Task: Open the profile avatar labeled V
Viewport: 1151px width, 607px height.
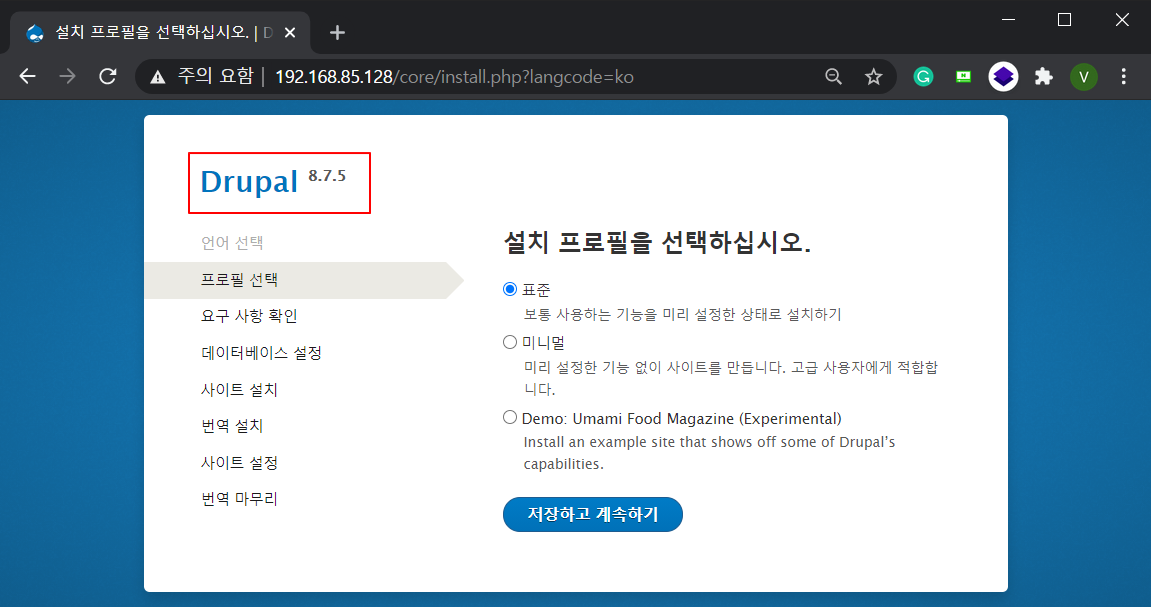Action: pos(1083,76)
